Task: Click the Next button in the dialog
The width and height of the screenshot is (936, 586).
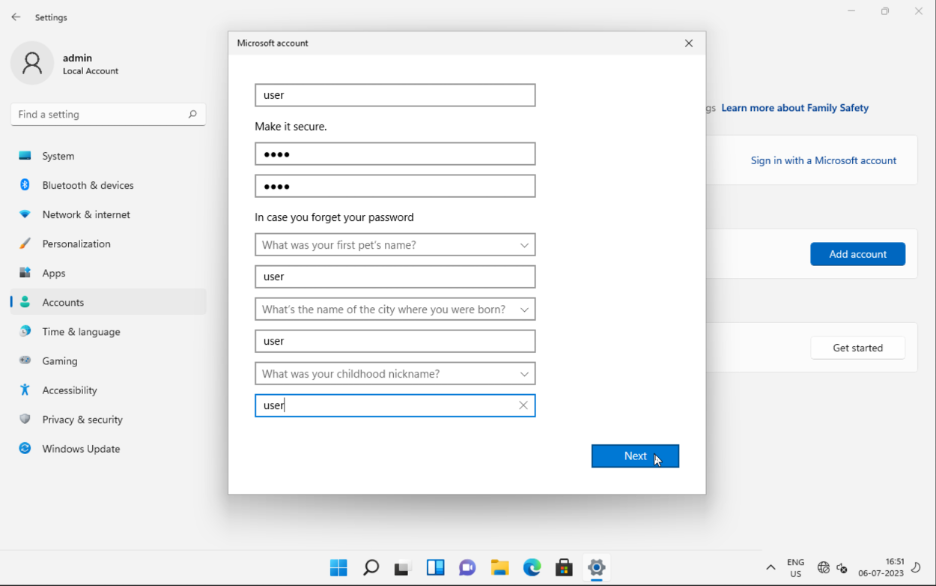Action: pos(635,456)
